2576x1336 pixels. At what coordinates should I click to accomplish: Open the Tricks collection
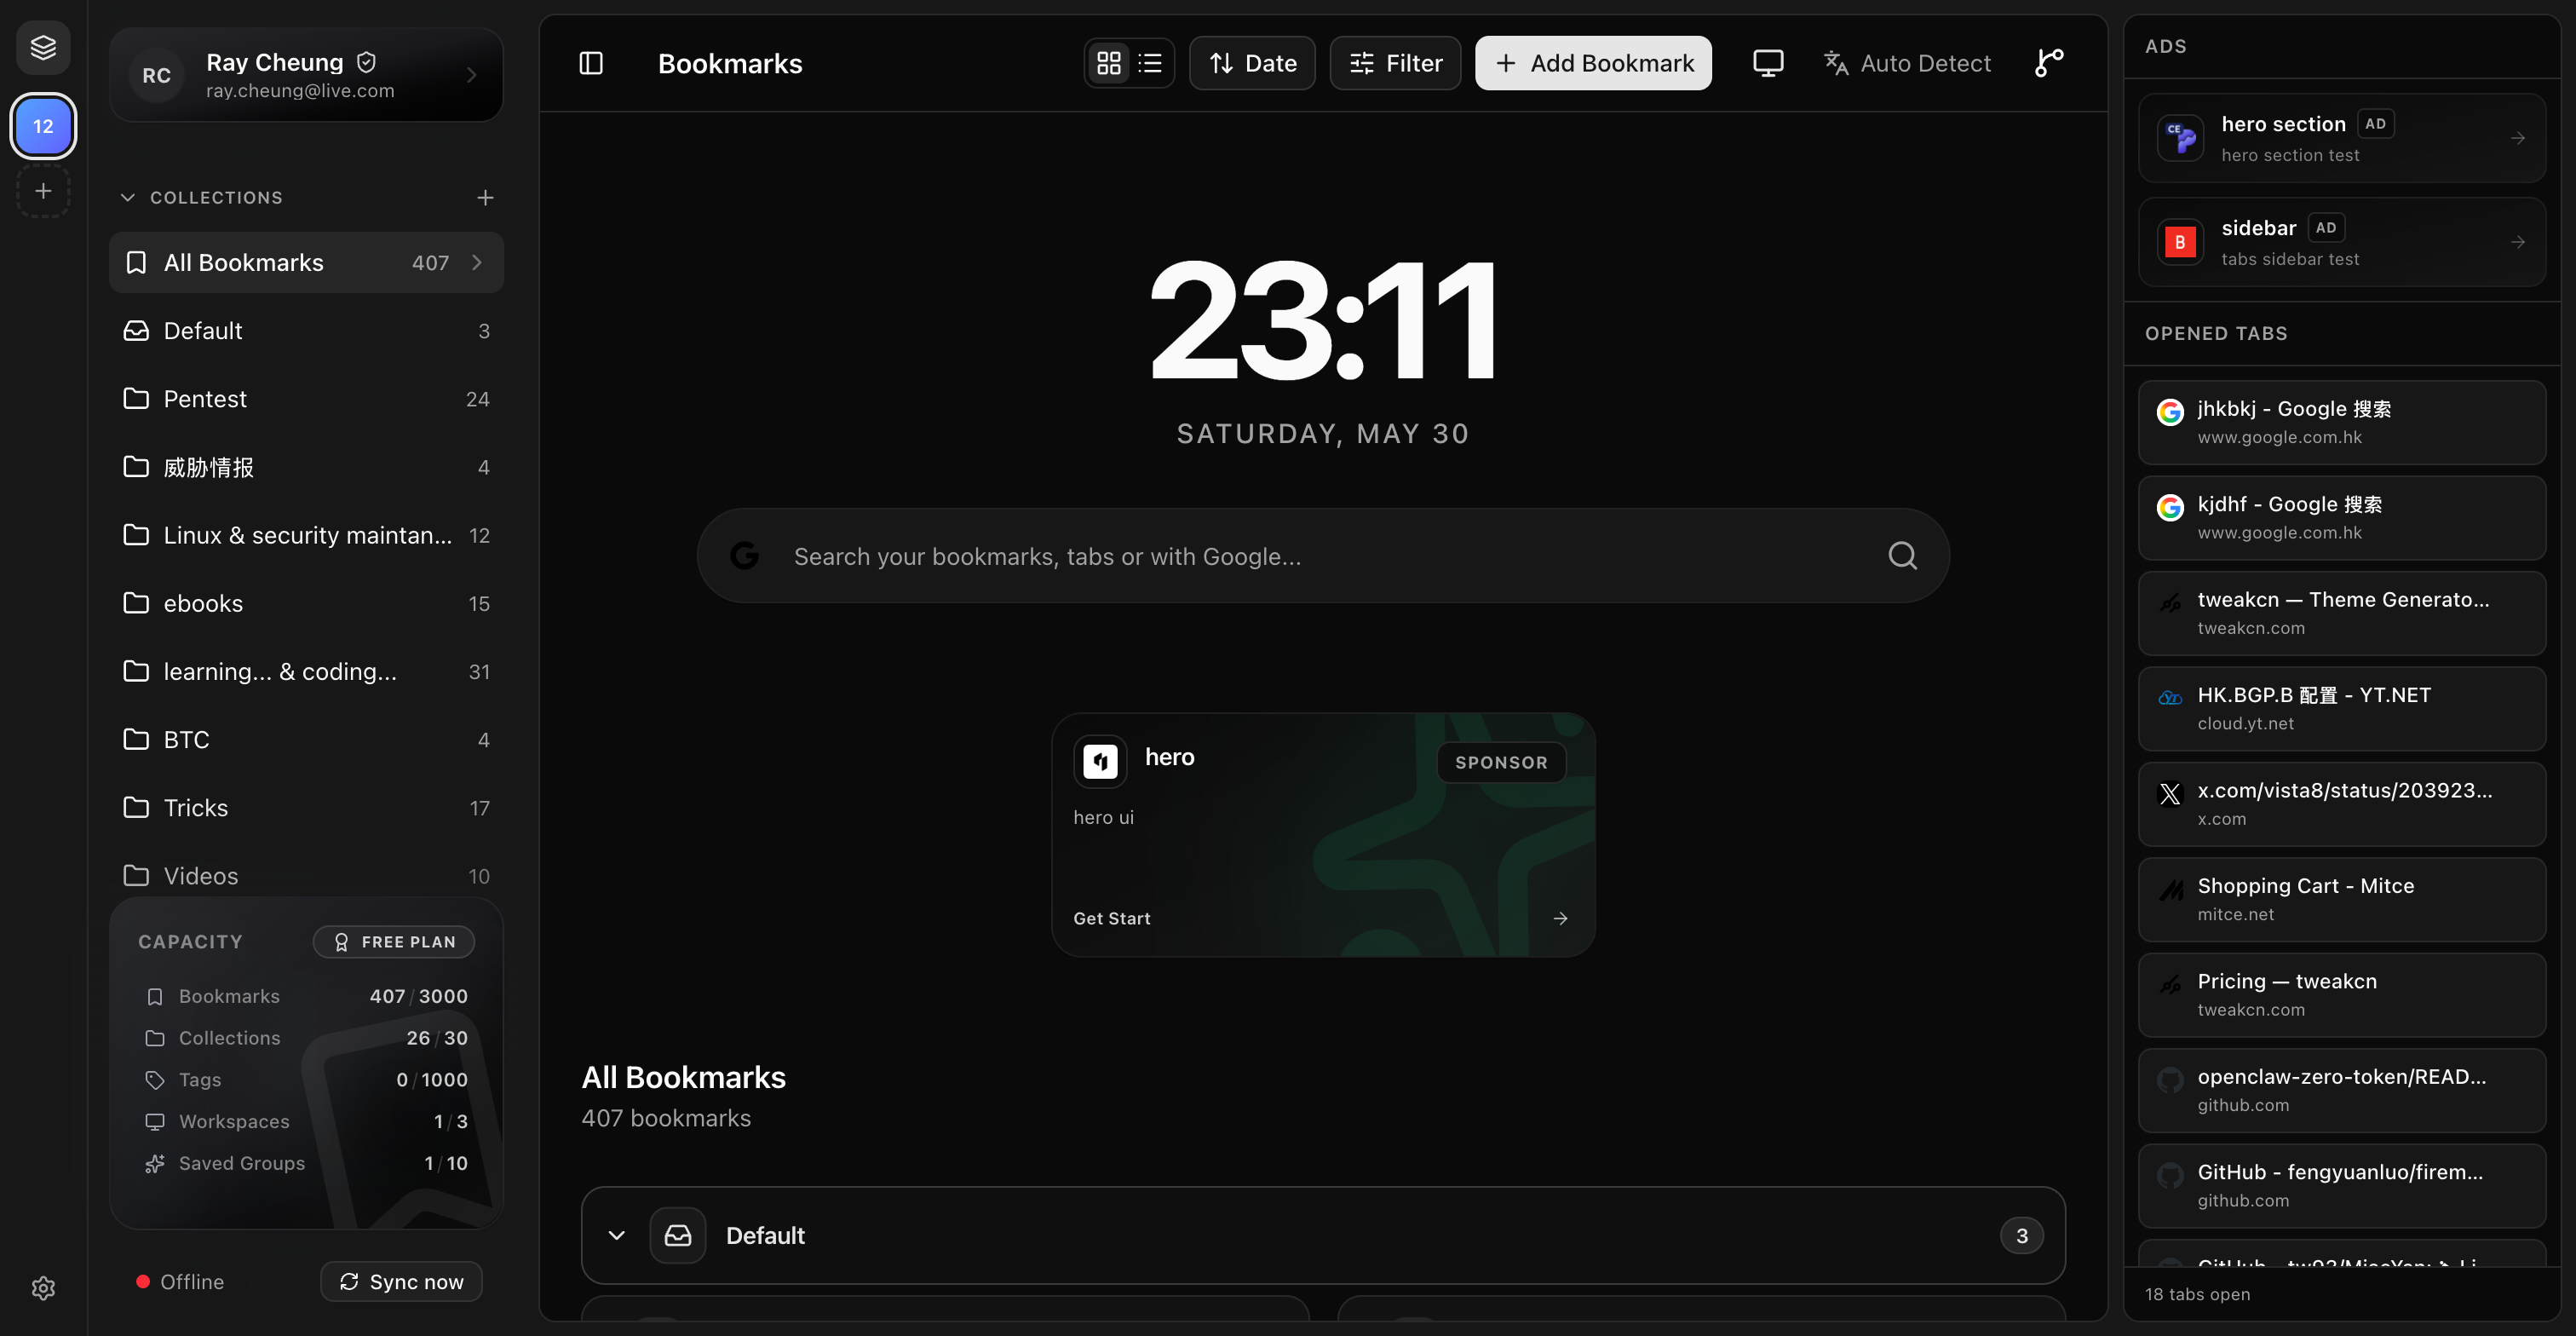(x=306, y=807)
